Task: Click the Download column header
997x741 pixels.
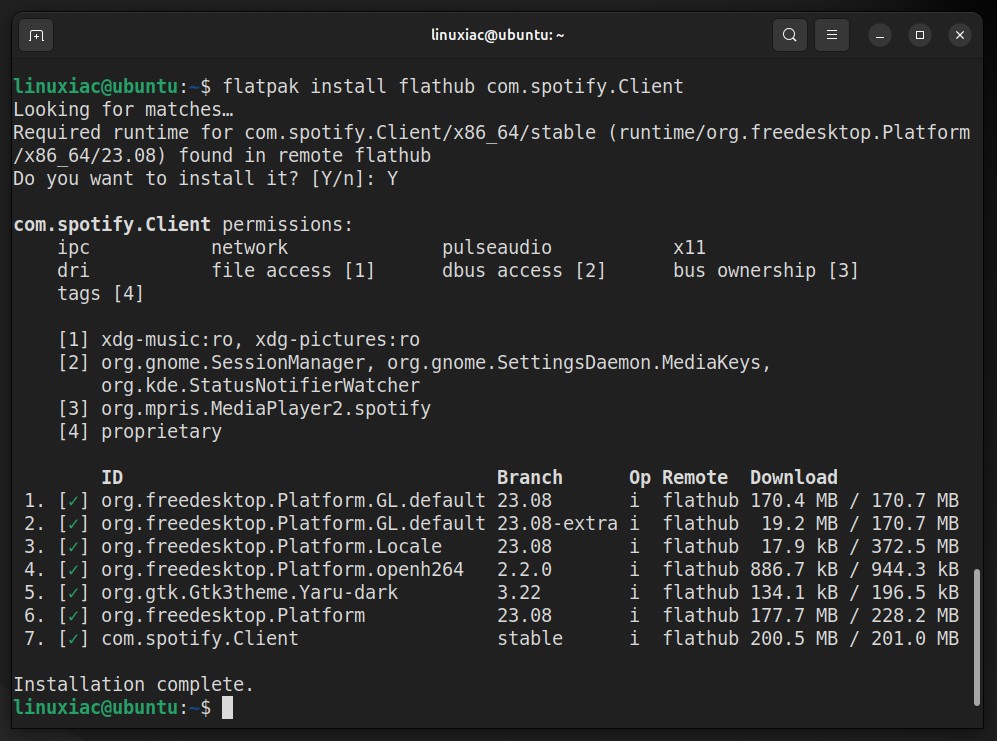Action: tap(794, 478)
